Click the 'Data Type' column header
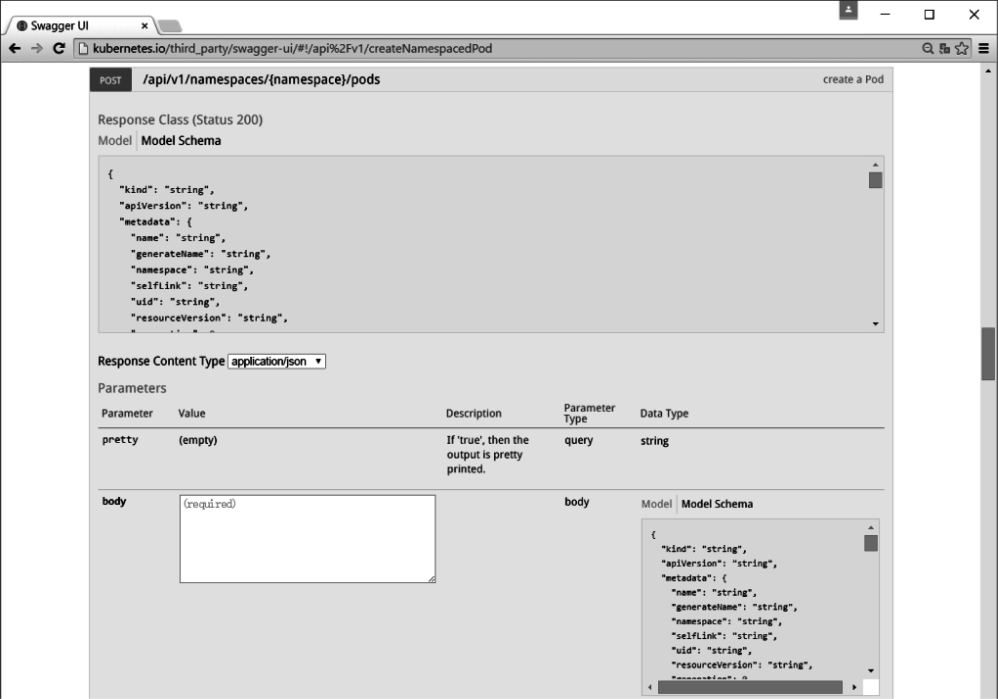The width and height of the screenshot is (998, 699). coord(664,413)
